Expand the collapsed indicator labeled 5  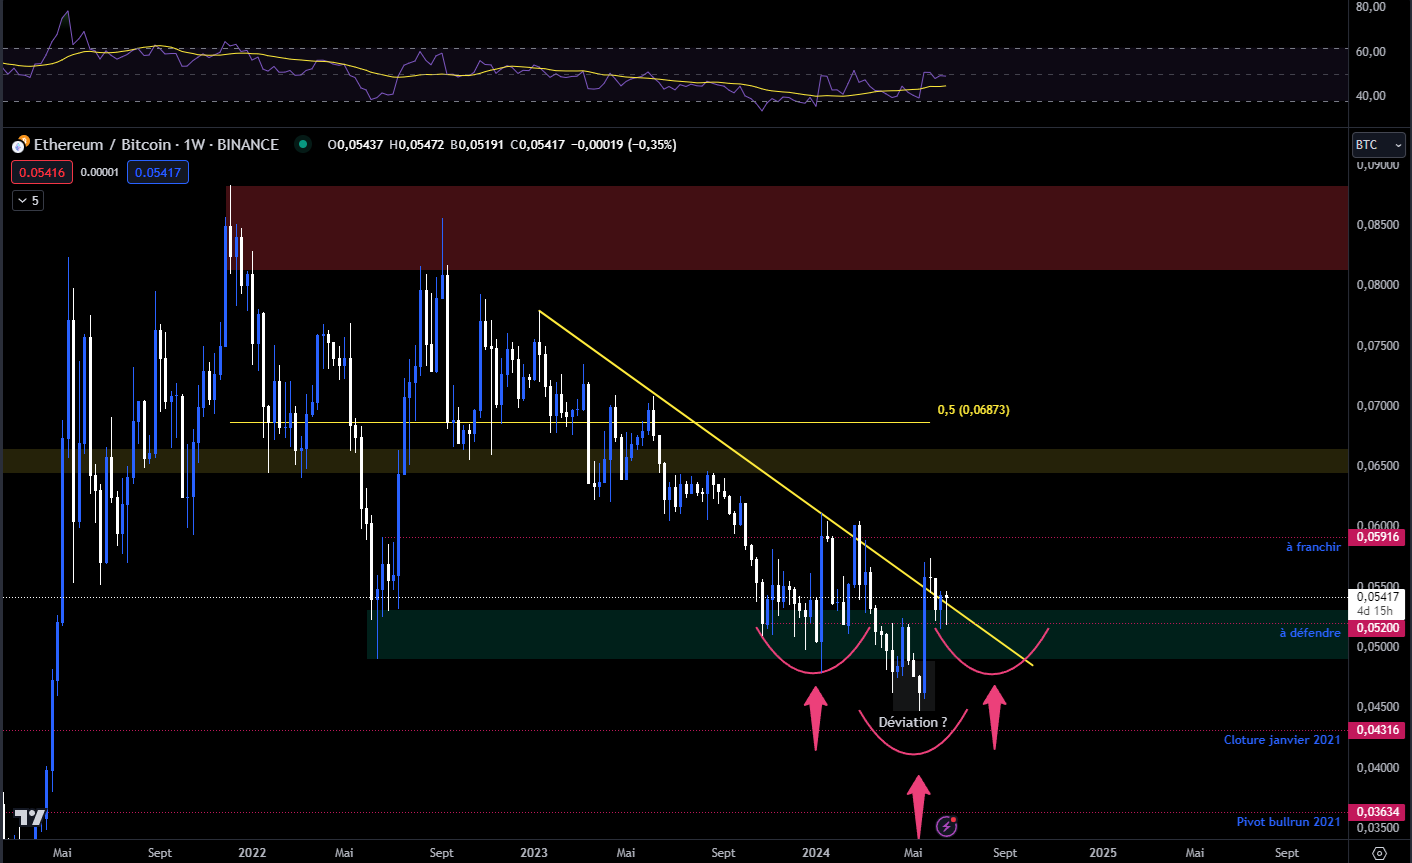pos(27,200)
